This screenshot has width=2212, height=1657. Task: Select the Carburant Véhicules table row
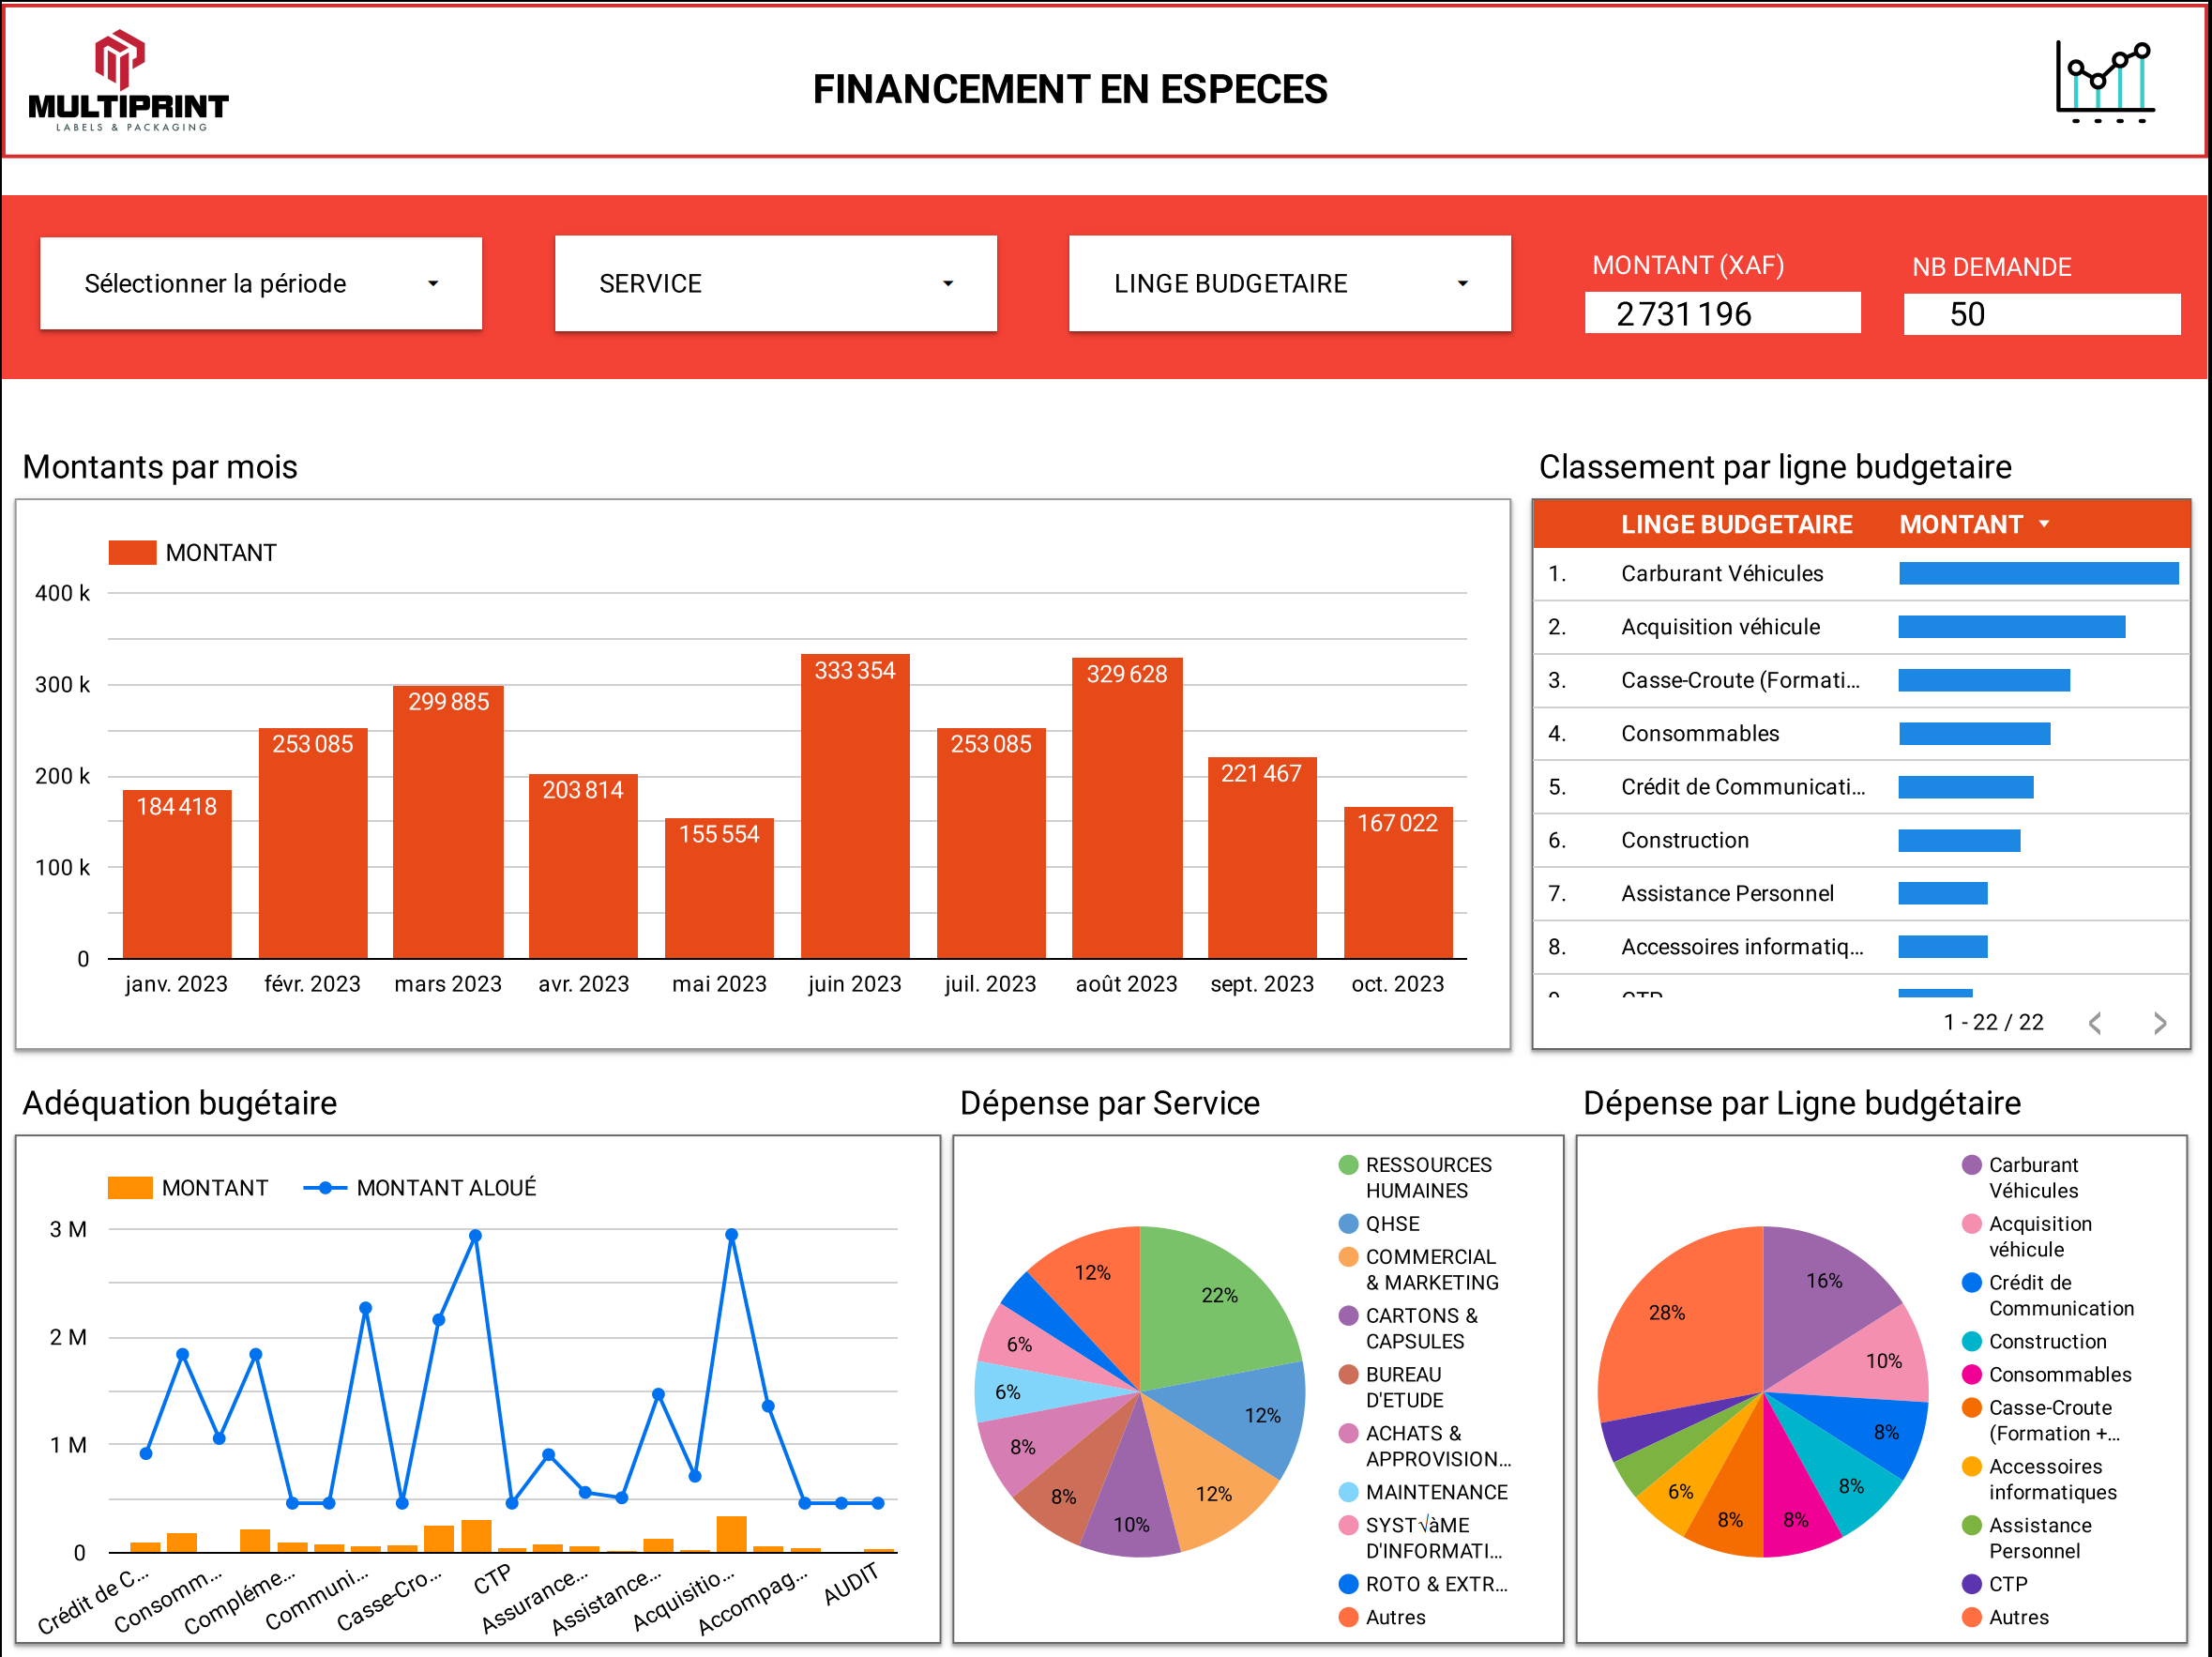click(1861, 574)
